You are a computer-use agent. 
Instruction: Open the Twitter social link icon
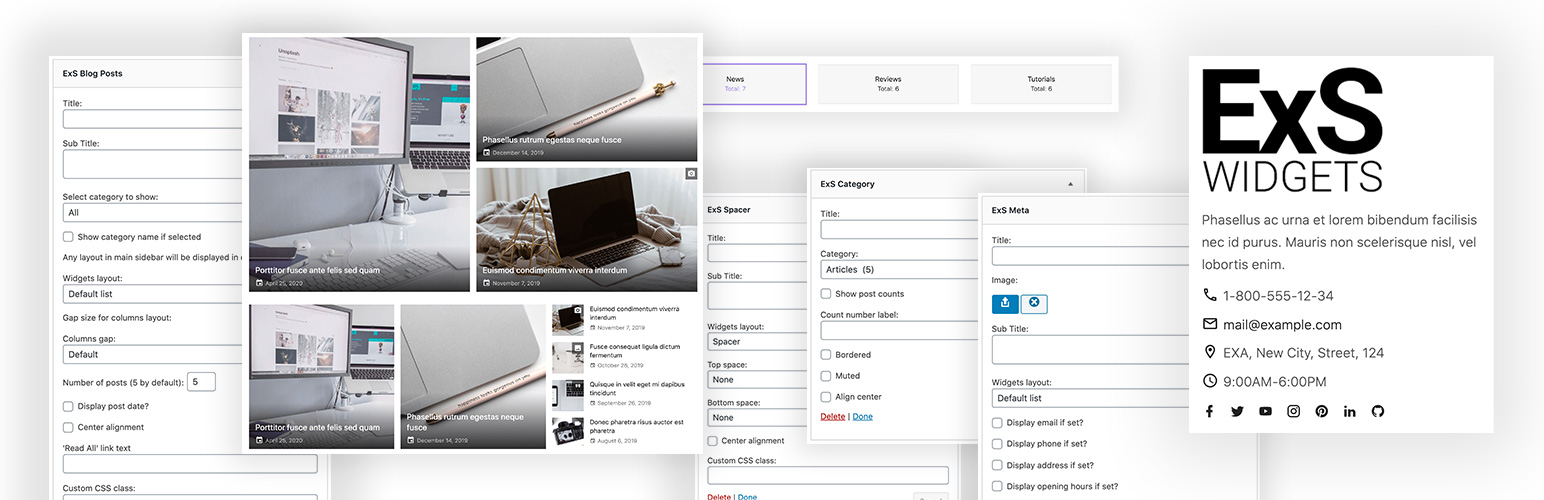pos(1237,411)
